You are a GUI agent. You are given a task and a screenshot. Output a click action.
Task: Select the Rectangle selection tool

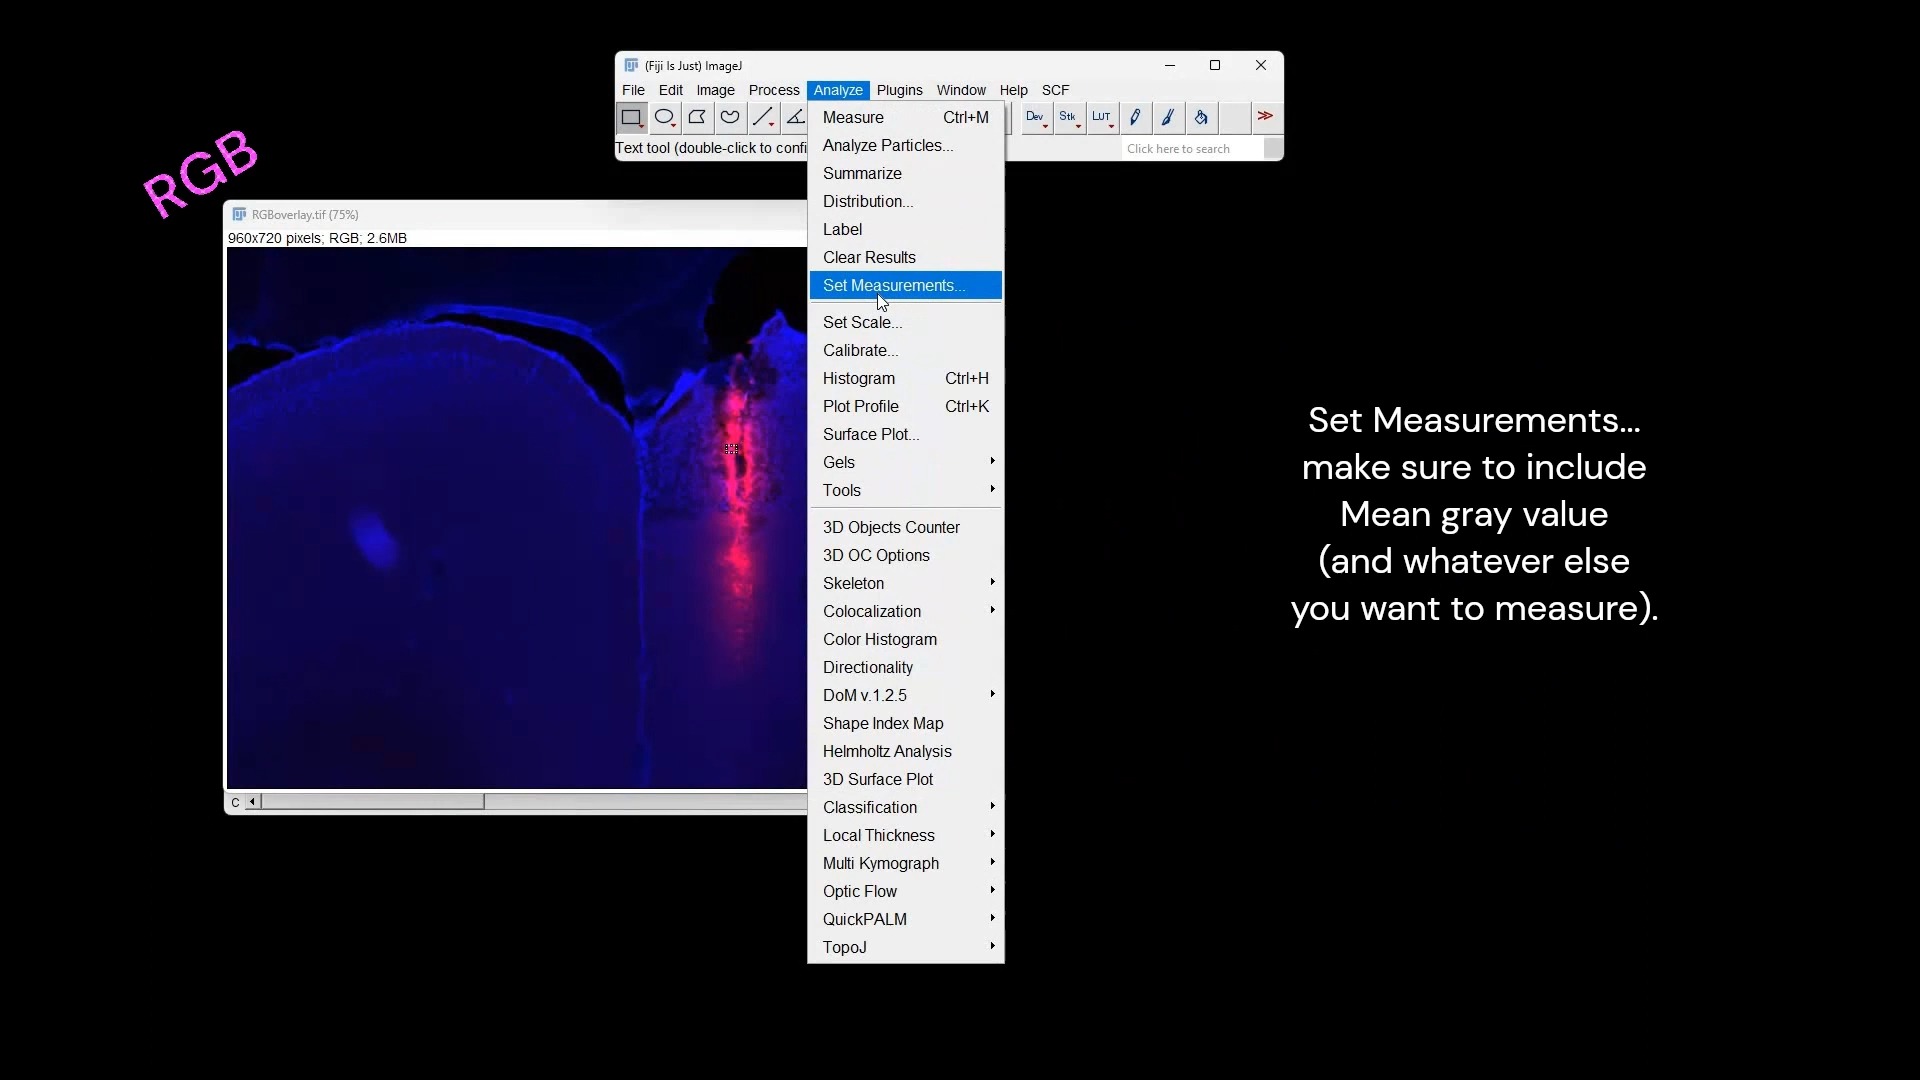tap(631, 118)
